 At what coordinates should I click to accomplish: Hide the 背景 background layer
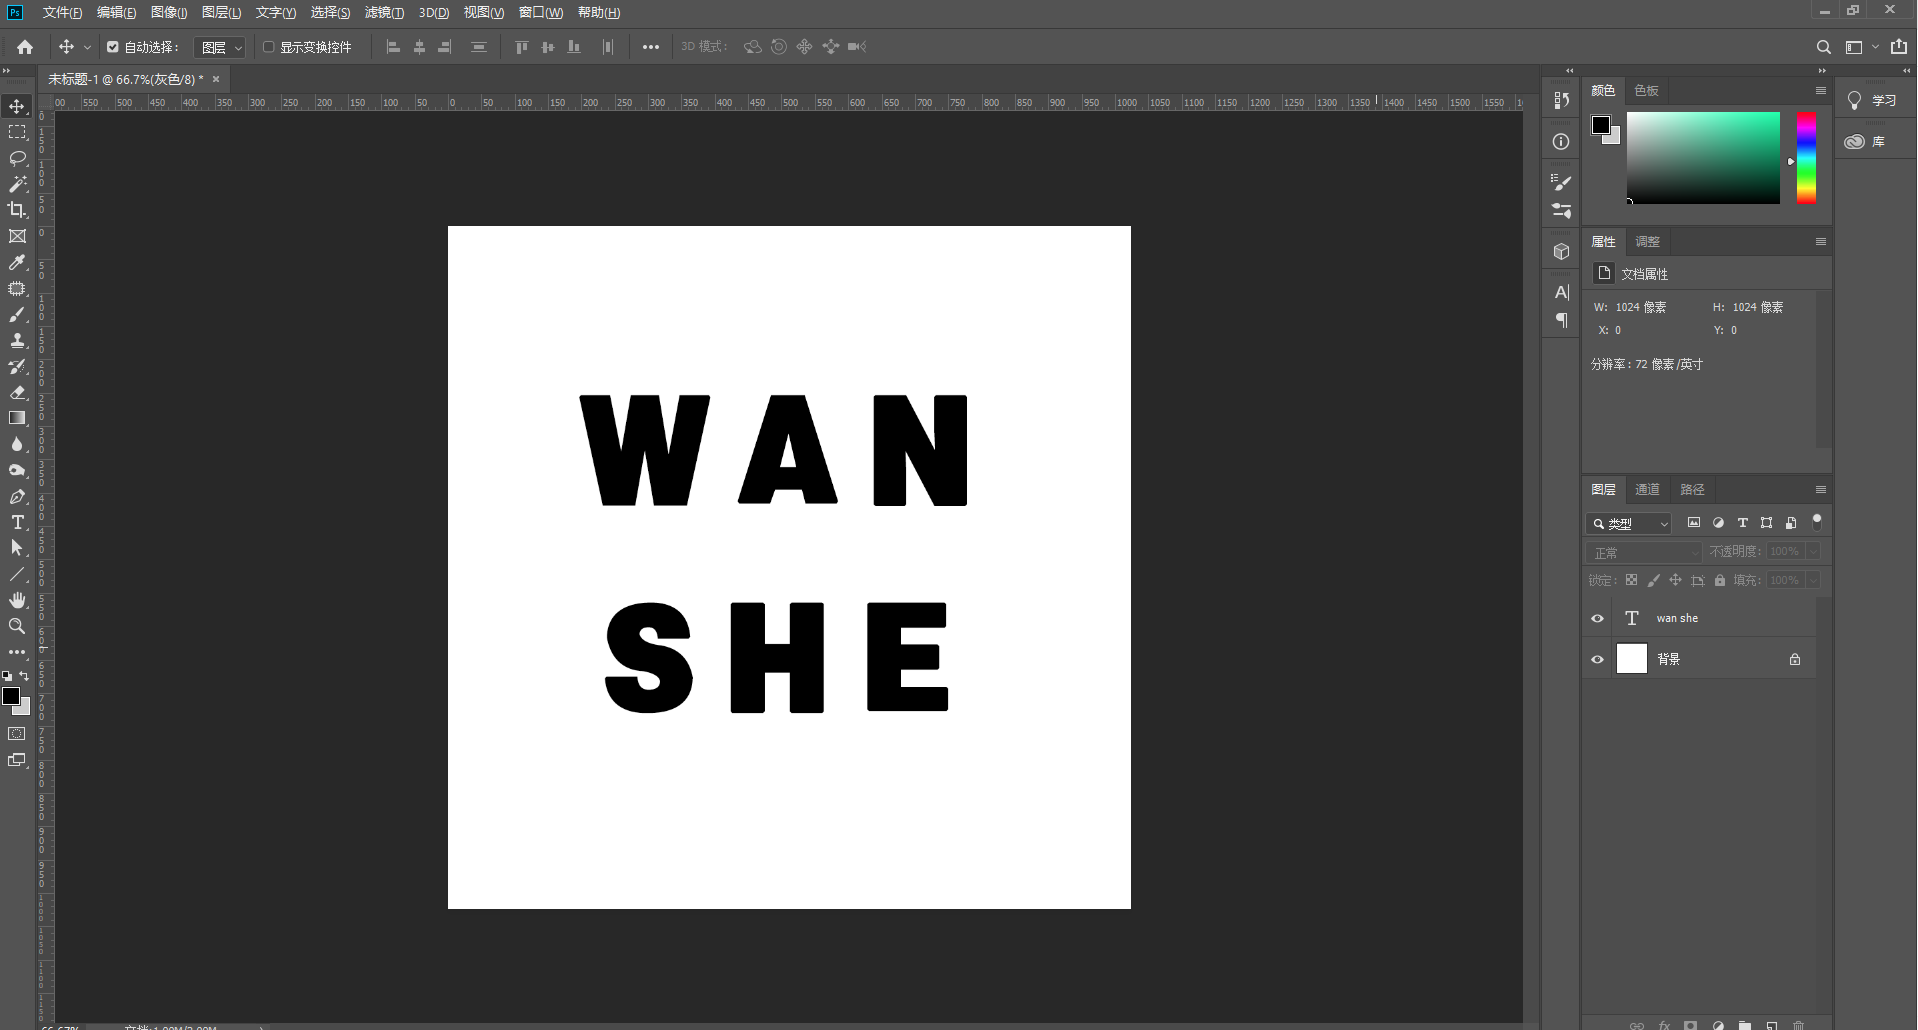1597,659
